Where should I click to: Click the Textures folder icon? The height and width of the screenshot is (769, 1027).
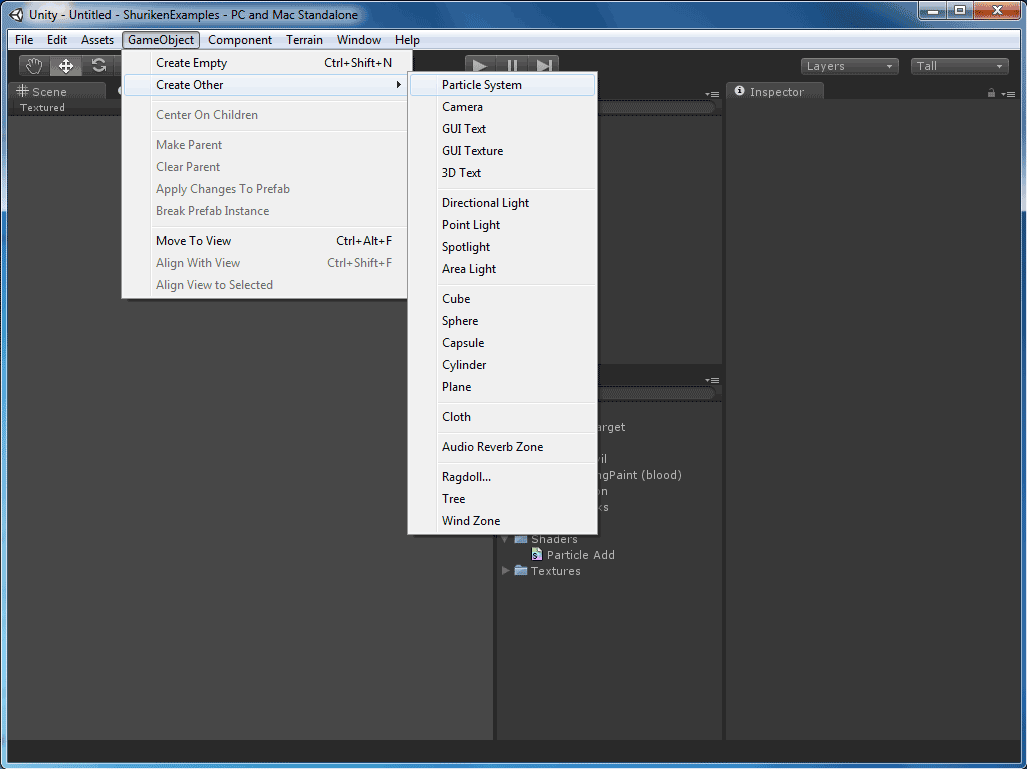(521, 571)
